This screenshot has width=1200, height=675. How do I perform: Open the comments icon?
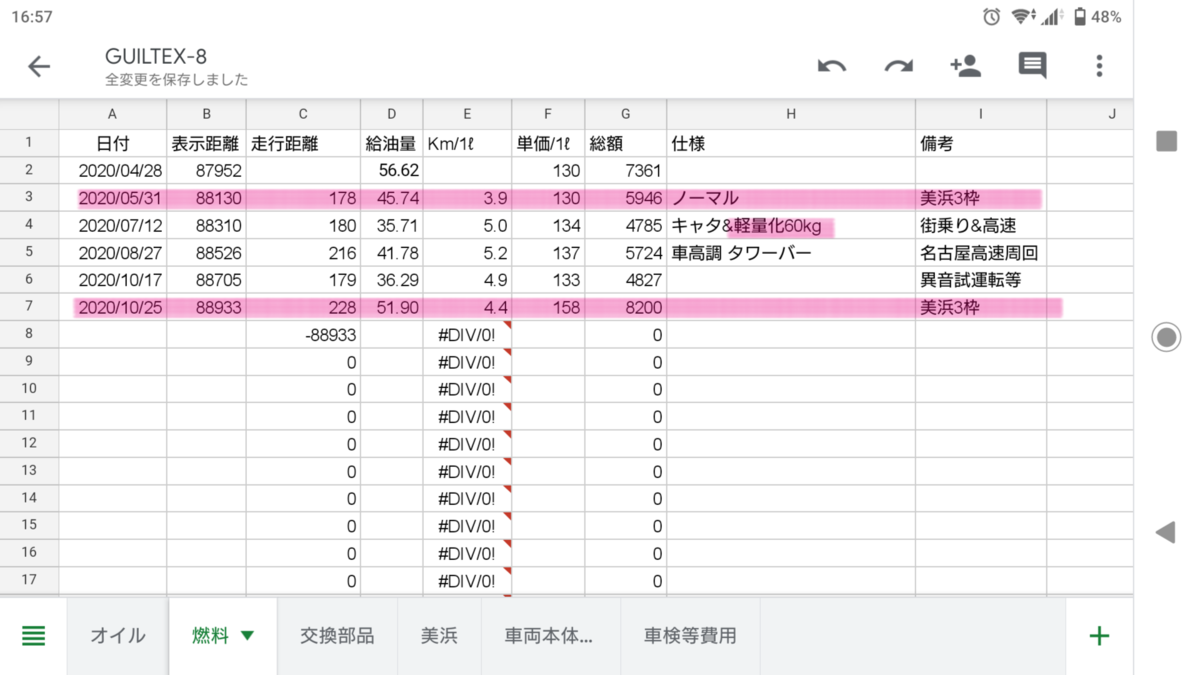[1032, 67]
